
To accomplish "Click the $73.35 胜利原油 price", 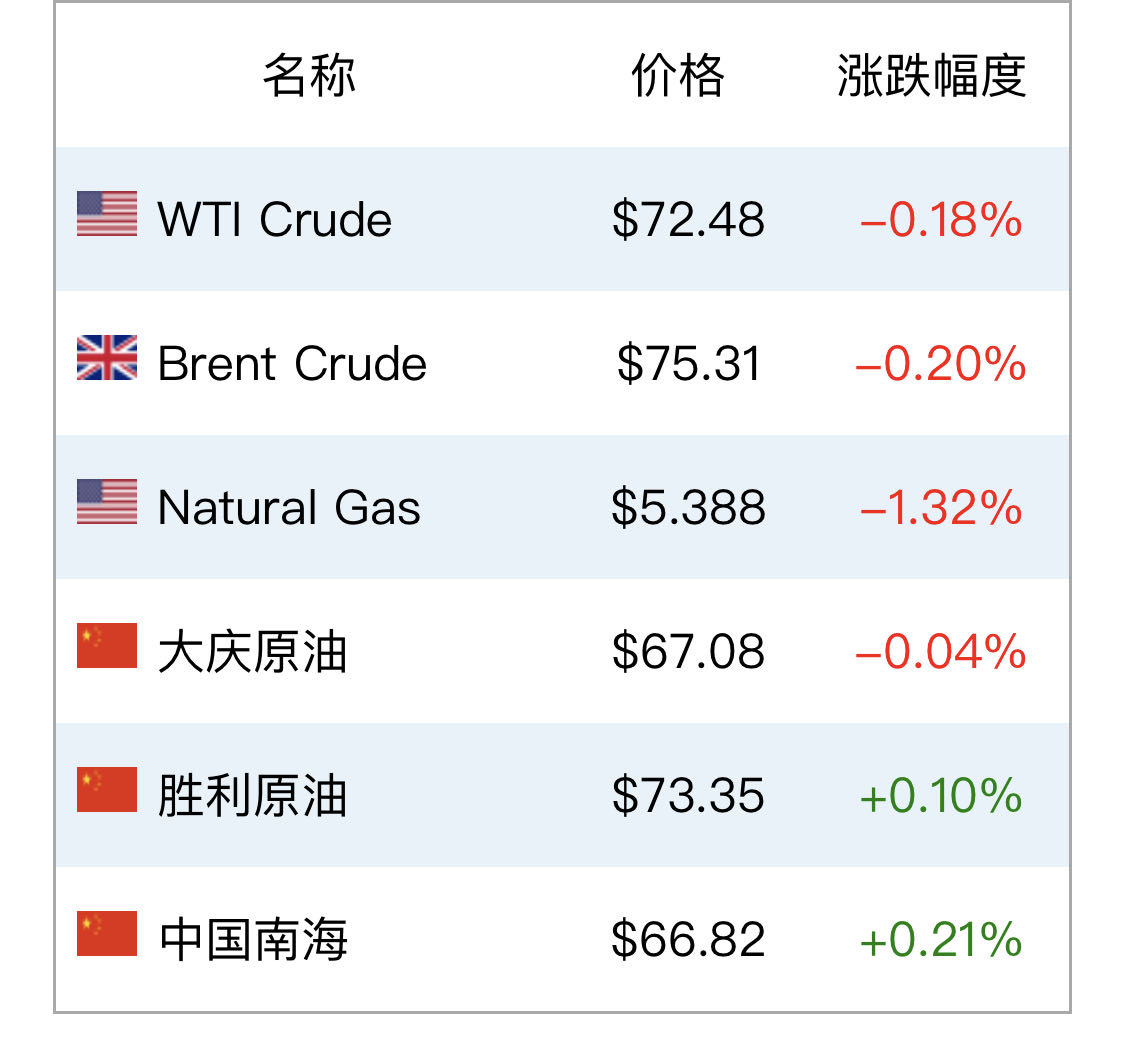I will [x=688, y=796].
